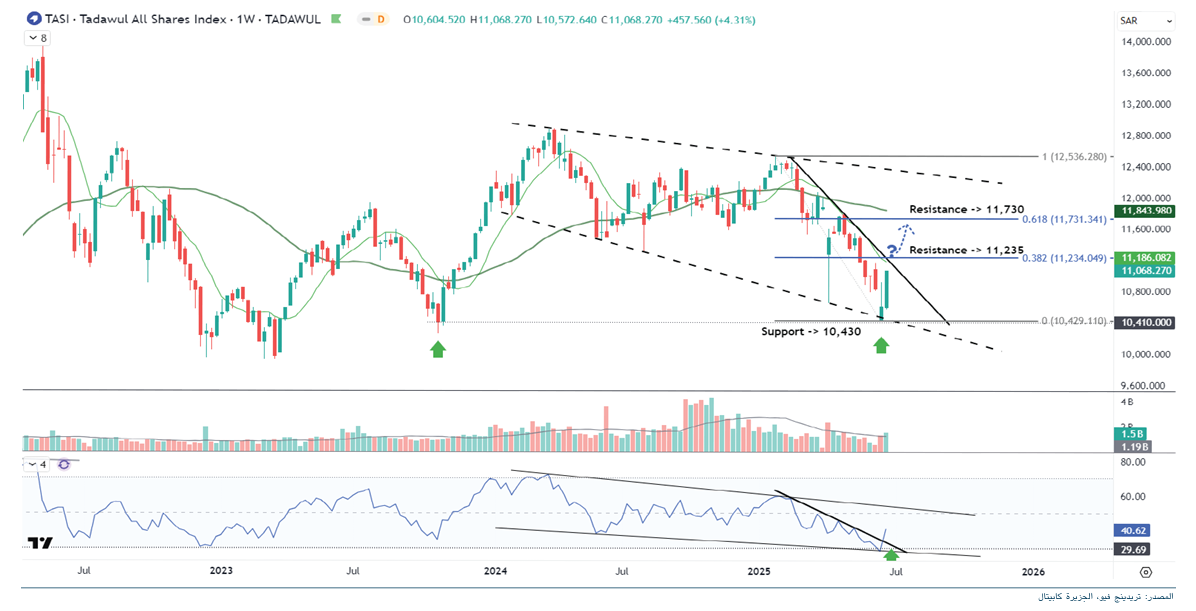The image size is (1196, 611).
Task: Expand the collapsed RSI legend showing 4
Action: (x=37, y=464)
